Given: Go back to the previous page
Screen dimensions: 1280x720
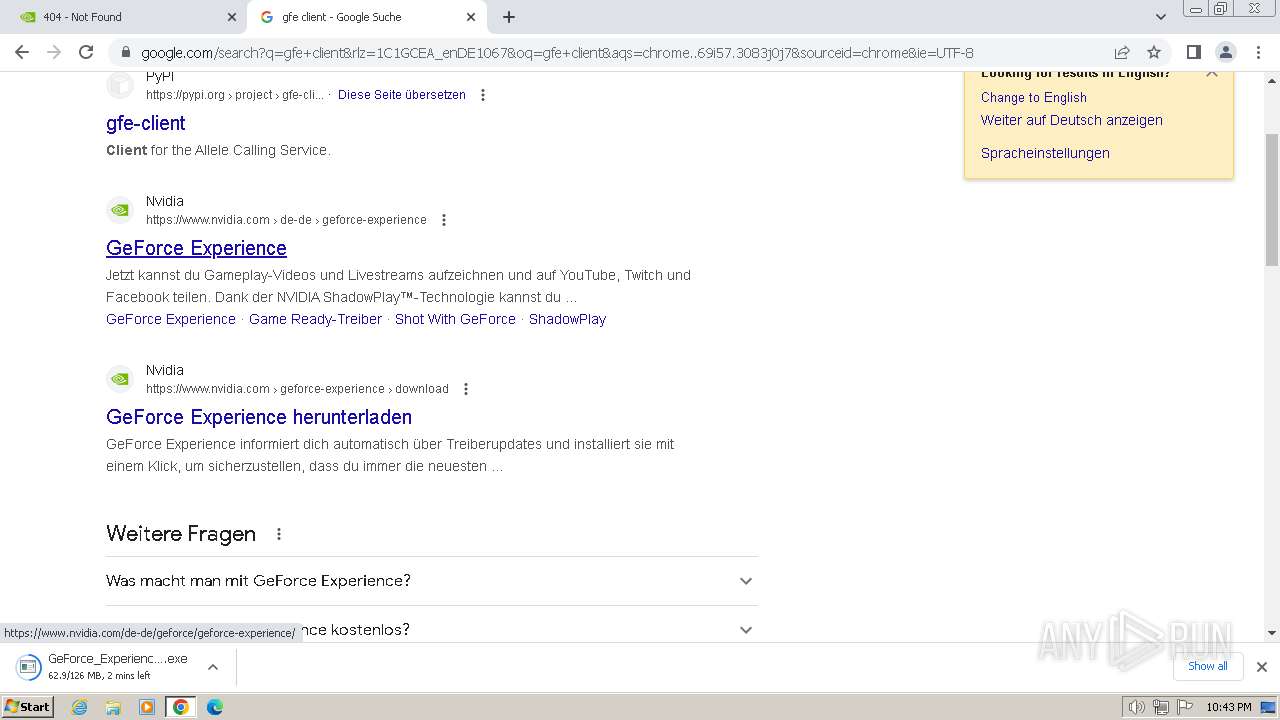Looking at the screenshot, I should coord(22,52).
